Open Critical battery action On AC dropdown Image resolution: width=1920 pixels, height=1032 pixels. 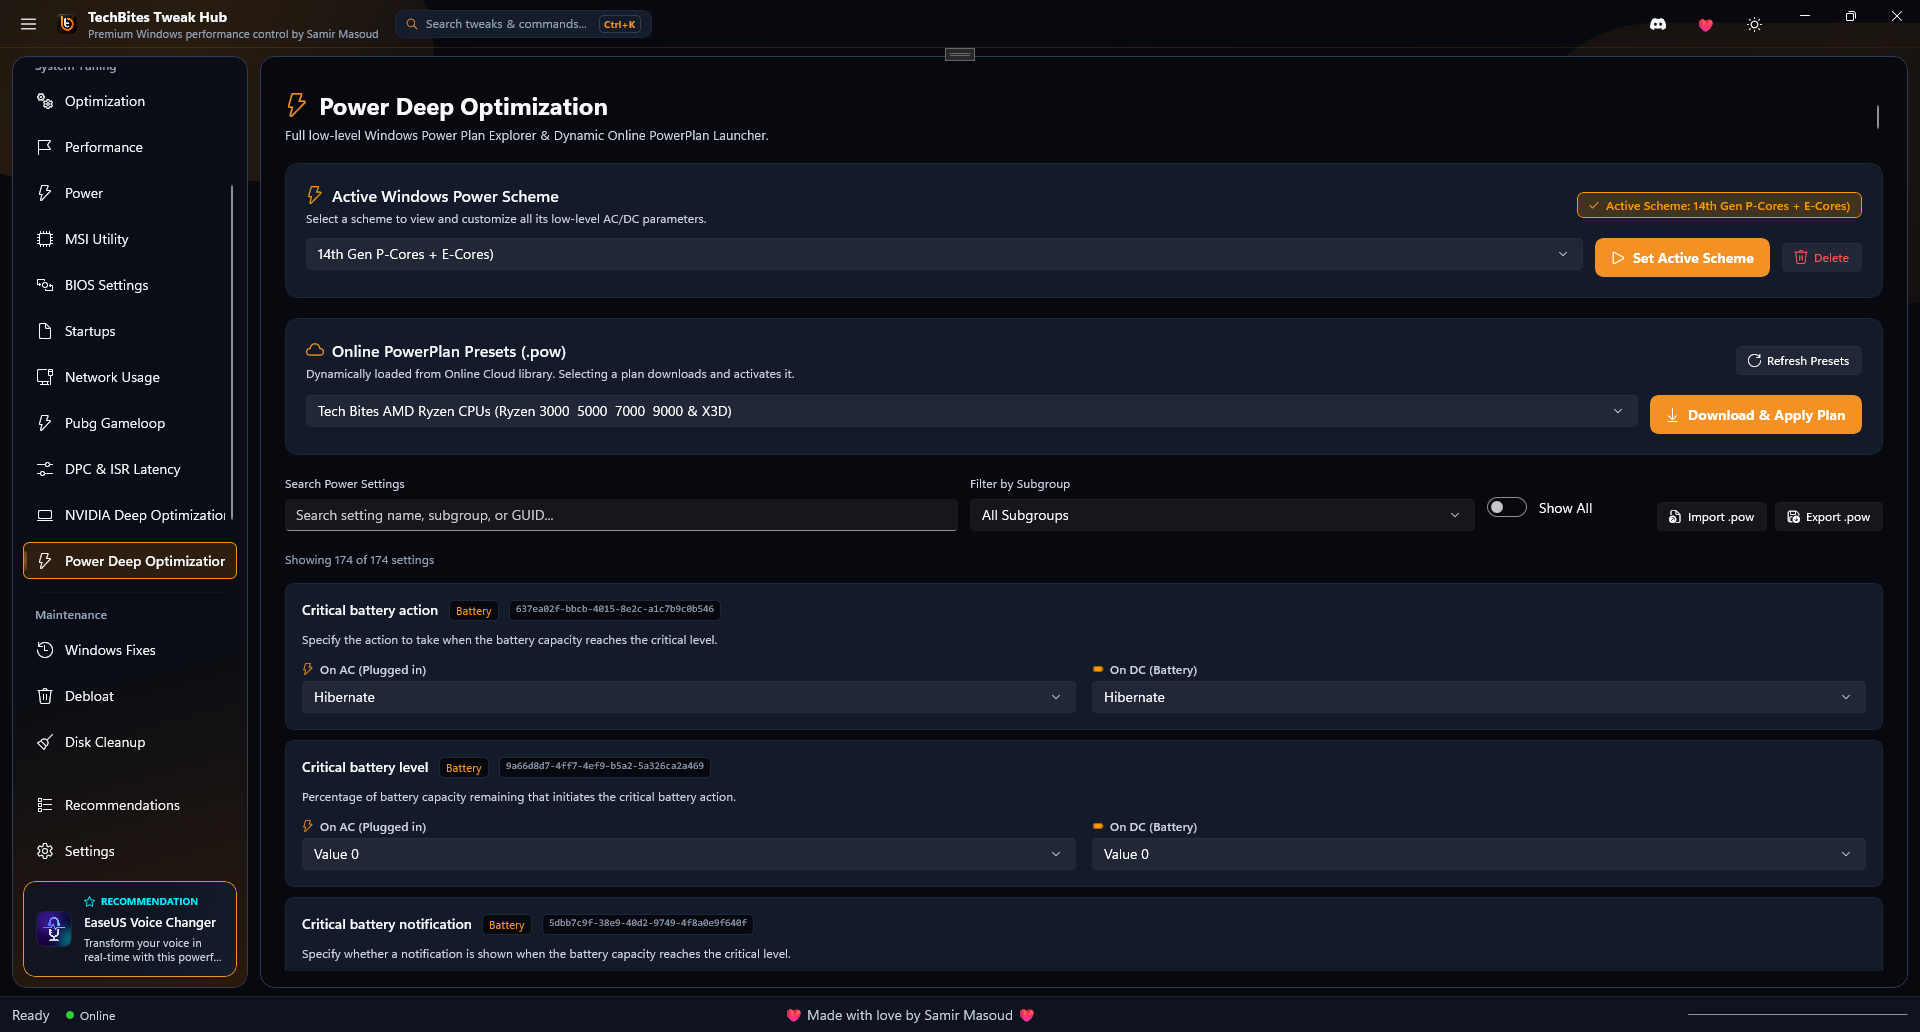689,697
